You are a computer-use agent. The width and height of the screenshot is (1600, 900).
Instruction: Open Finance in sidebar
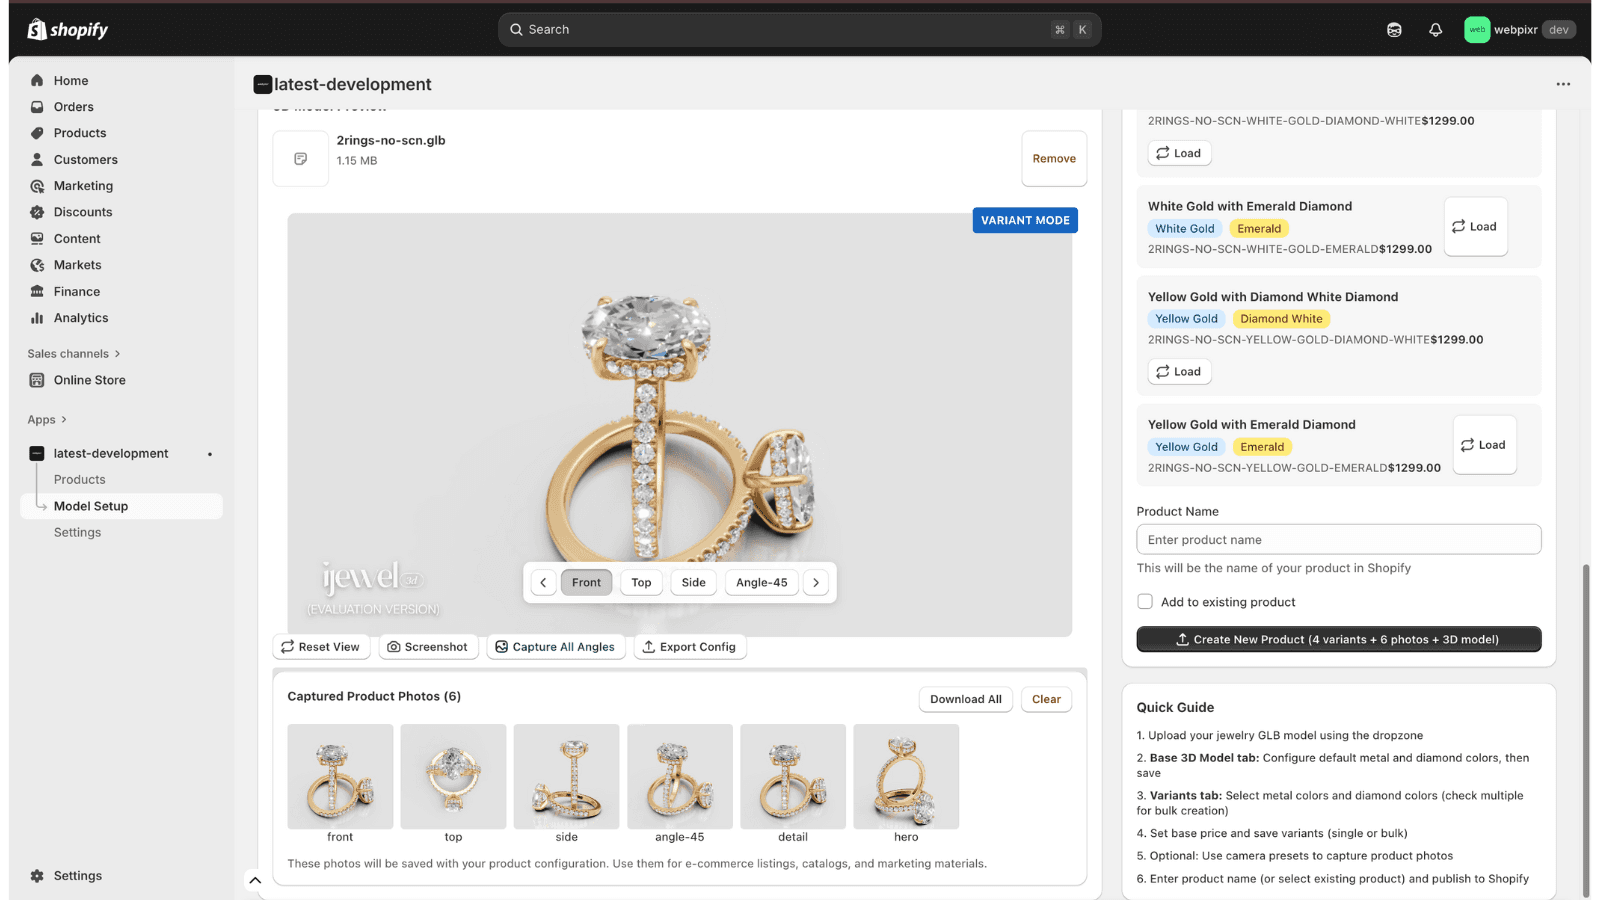[77, 292]
